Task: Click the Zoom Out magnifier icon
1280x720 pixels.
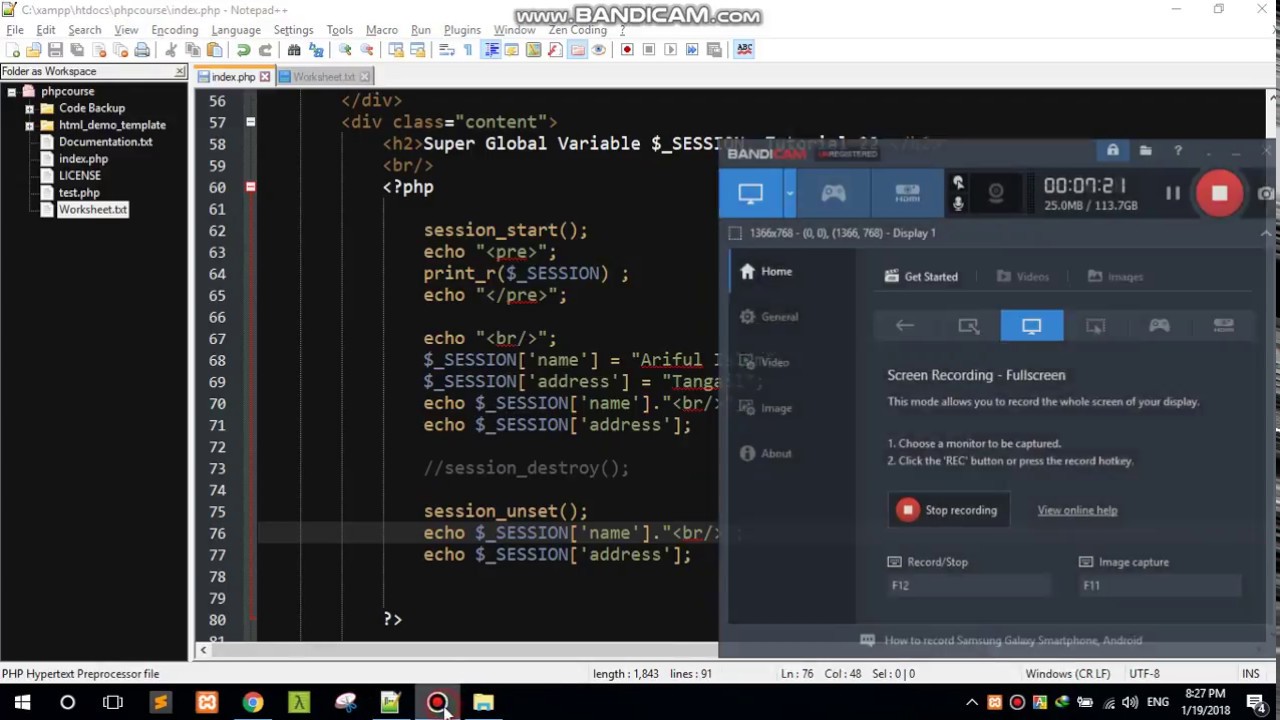Action: pos(367,50)
